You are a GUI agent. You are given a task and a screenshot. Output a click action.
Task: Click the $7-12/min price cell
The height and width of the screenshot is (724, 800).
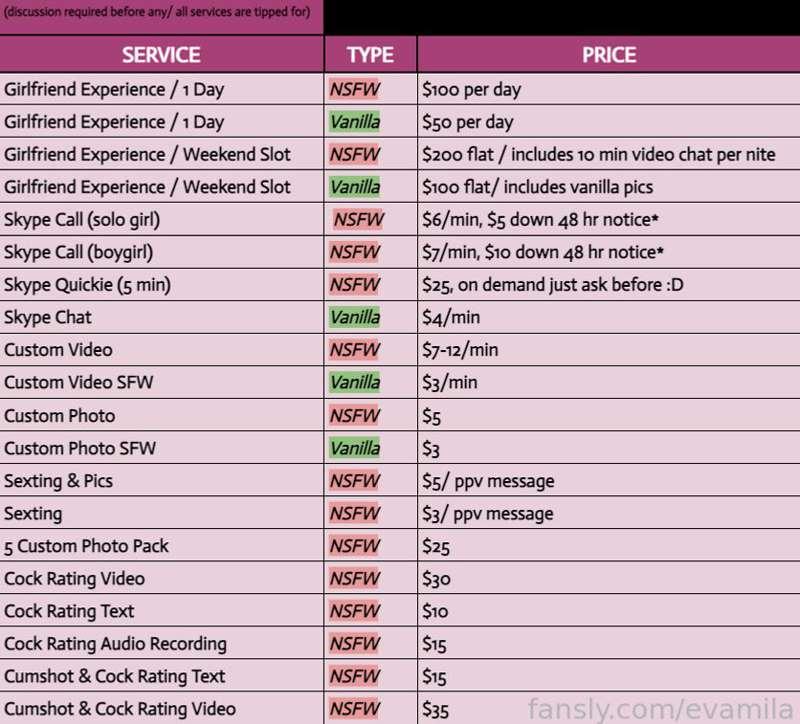tap(609, 350)
